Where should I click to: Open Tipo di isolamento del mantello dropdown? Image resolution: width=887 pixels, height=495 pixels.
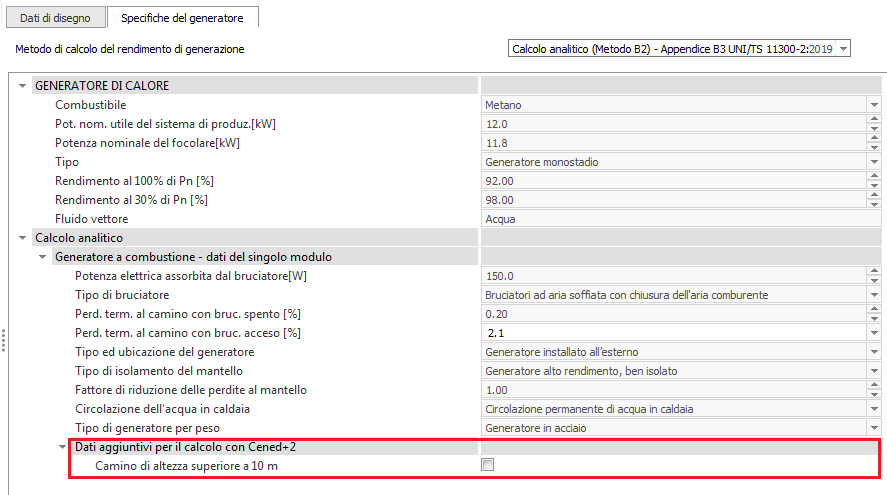pyautogui.click(x=873, y=371)
